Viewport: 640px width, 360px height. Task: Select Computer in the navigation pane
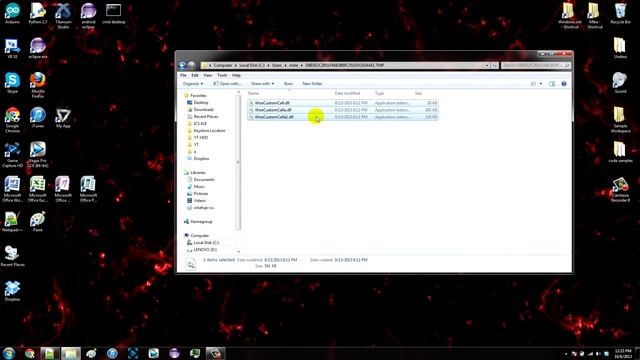(x=200, y=236)
